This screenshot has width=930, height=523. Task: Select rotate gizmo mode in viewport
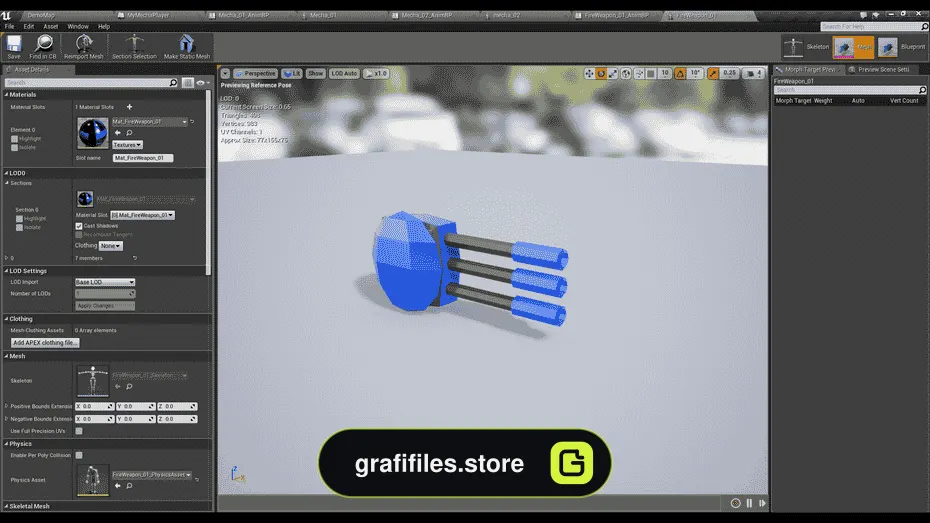pyautogui.click(x=601, y=74)
